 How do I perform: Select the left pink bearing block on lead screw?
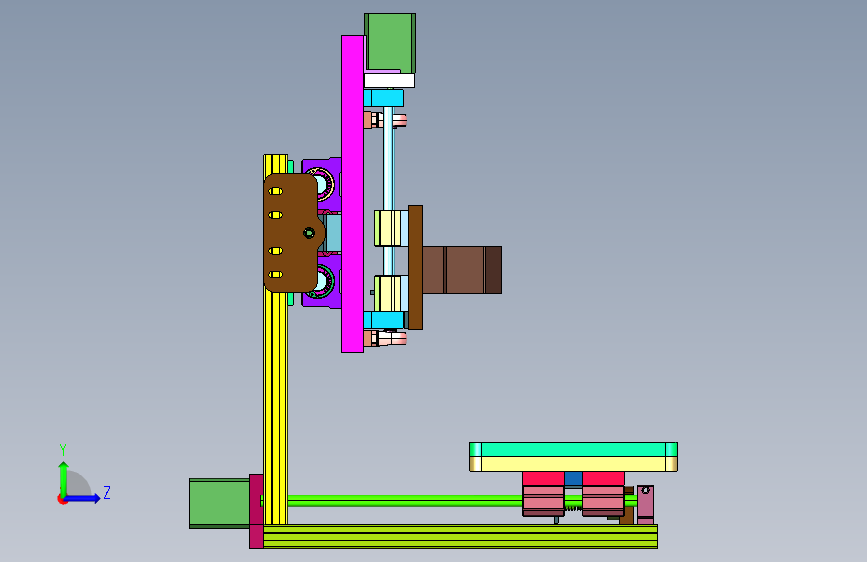pos(544,501)
